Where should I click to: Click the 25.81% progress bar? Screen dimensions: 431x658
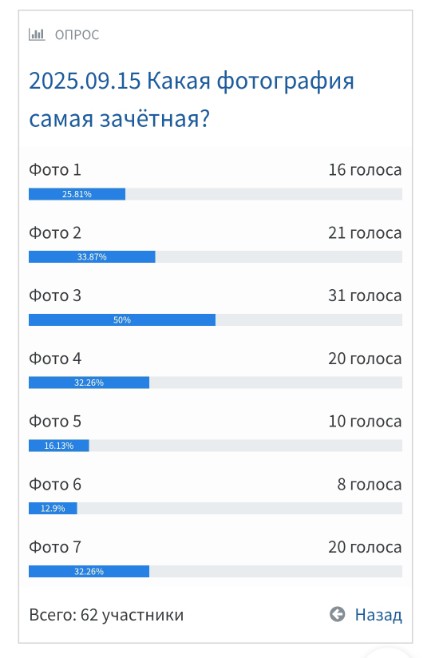point(215,194)
